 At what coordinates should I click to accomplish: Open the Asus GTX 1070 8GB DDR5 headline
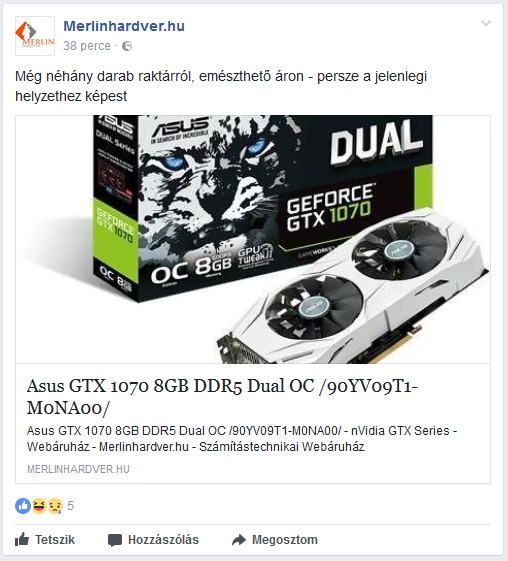tap(222, 396)
